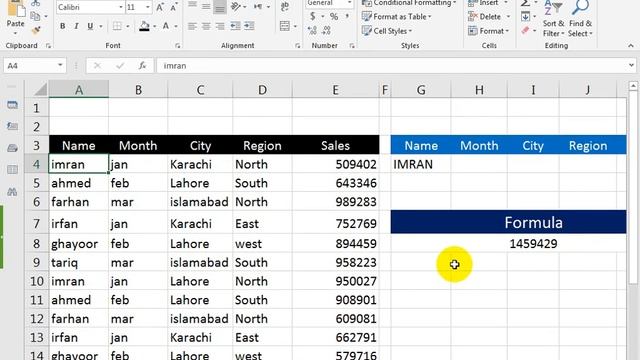The image size is (640, 360).
Task: Open Cell Styles gallery
Action: point(387,31)
